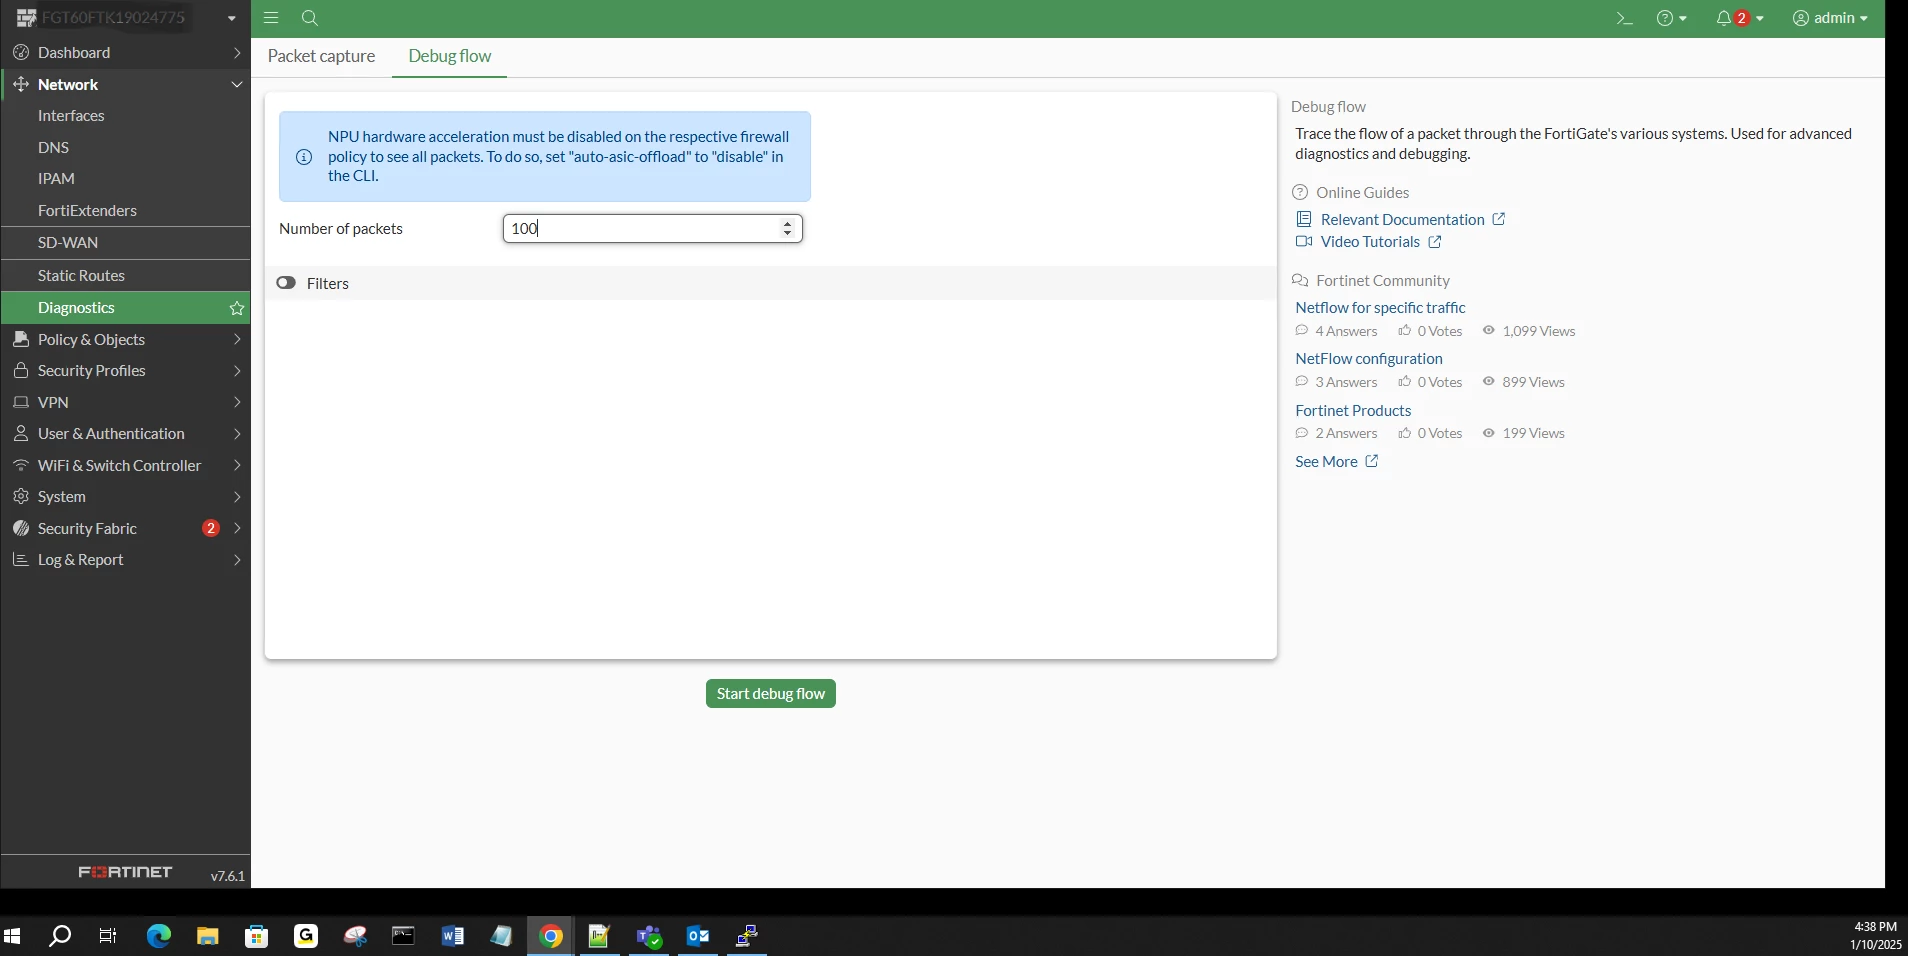1908x956 pixels.
Task: Open Netflow for specific traffic post
Action: 1380,307
